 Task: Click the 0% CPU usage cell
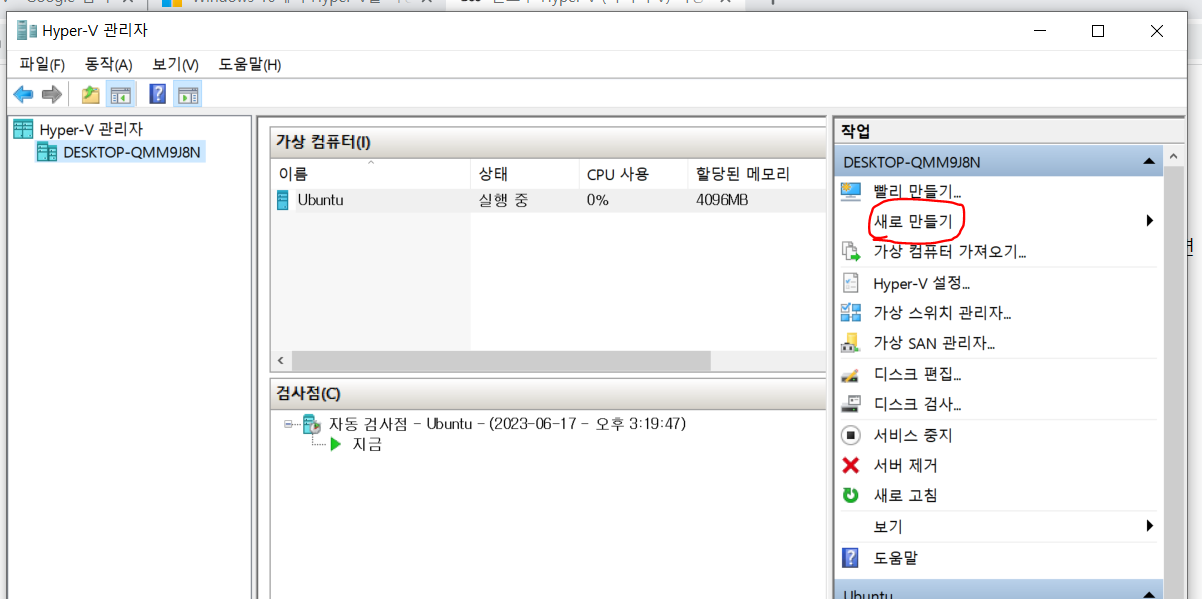click(598, 200)
